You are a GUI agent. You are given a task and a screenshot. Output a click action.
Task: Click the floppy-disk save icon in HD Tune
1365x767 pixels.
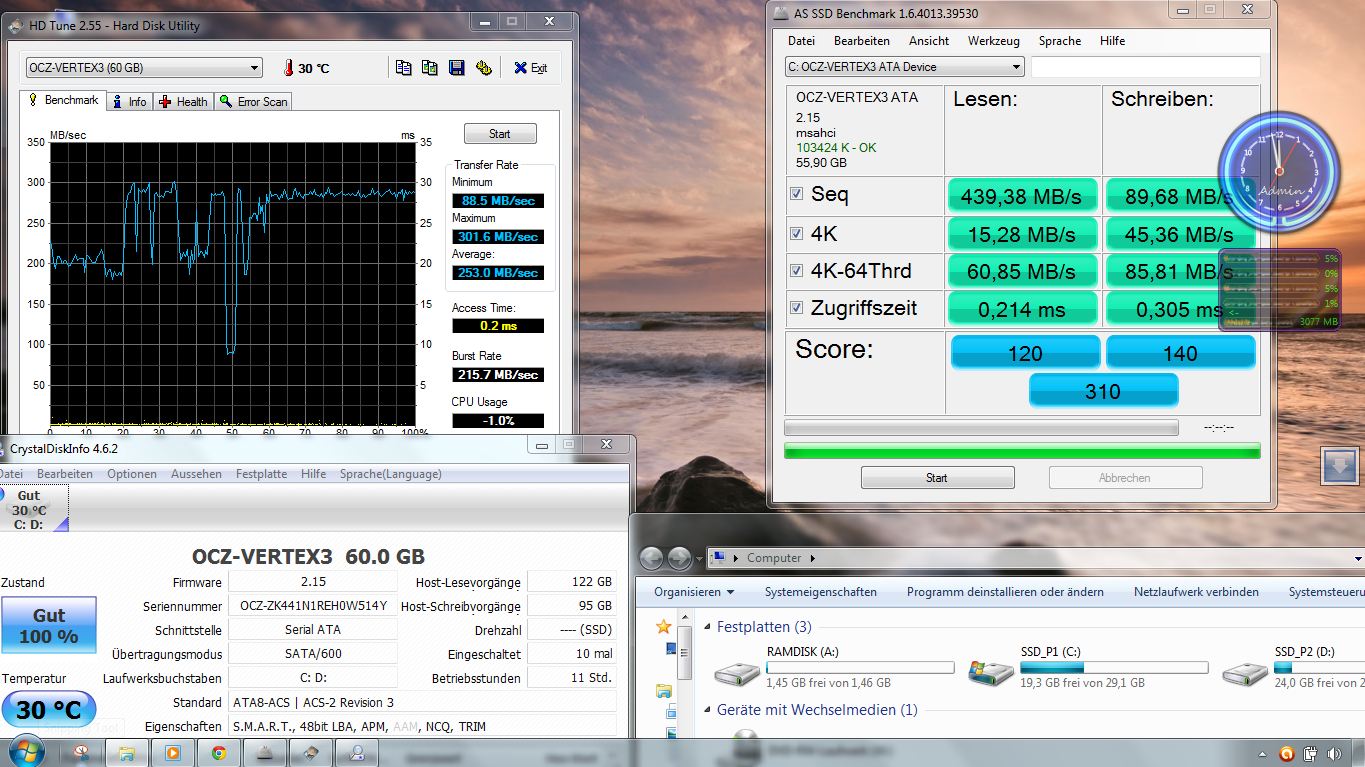pyautogui.click(x=456, y=68)
